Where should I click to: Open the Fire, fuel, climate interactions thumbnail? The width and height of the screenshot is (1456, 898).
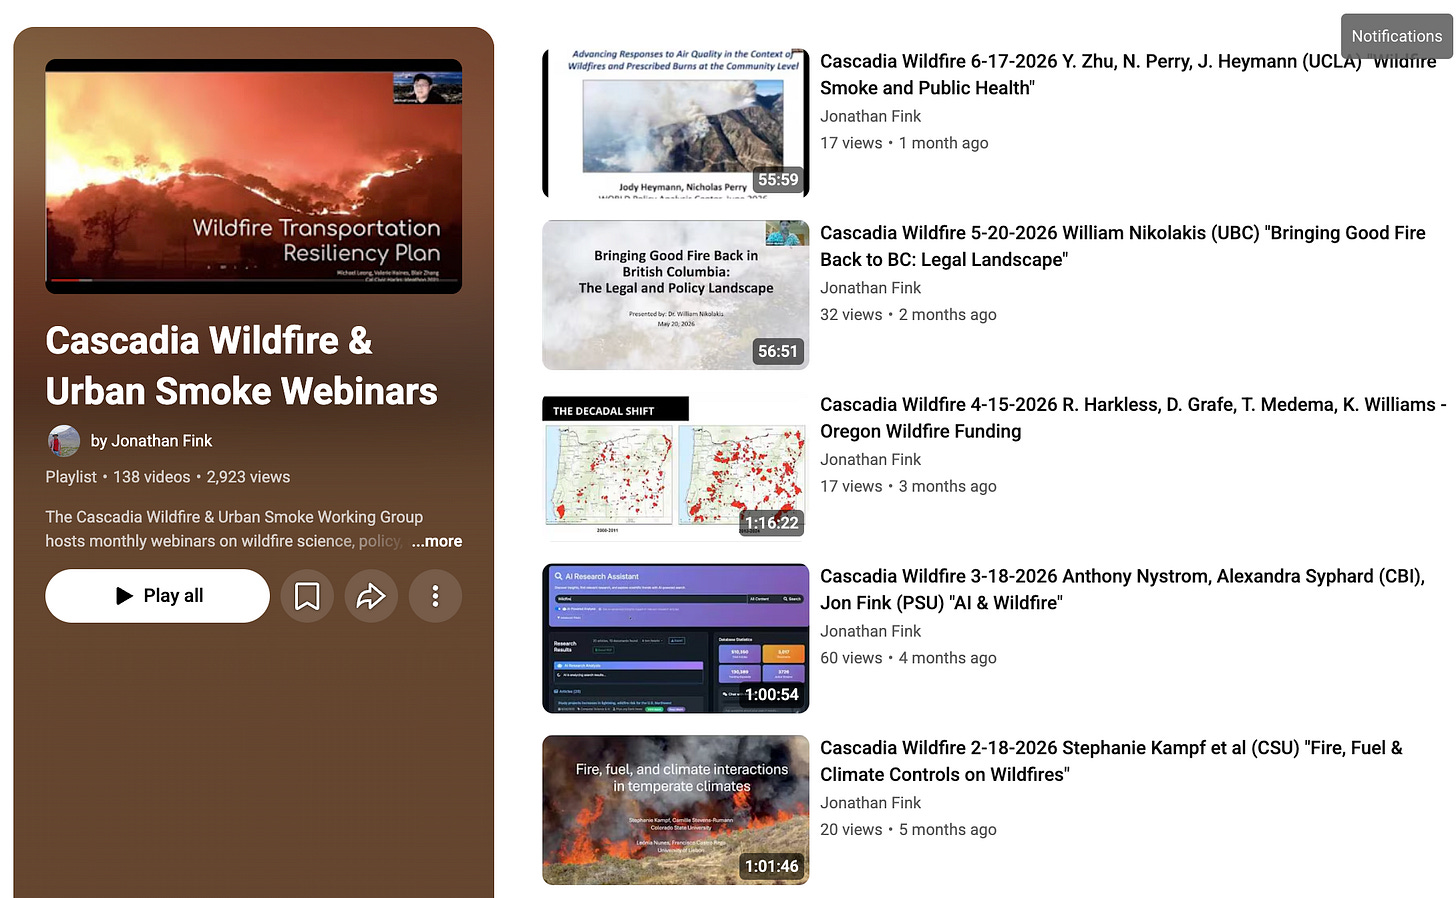(675, 810)
